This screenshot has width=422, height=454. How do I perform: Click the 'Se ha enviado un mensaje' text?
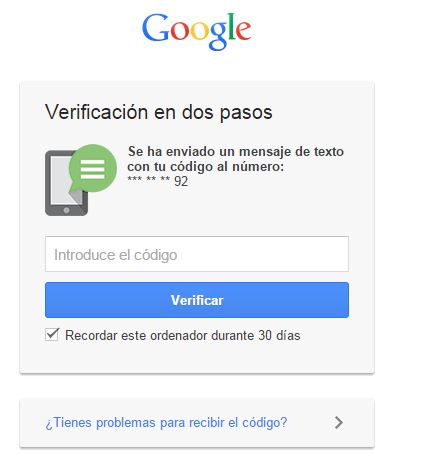[197, 152]
